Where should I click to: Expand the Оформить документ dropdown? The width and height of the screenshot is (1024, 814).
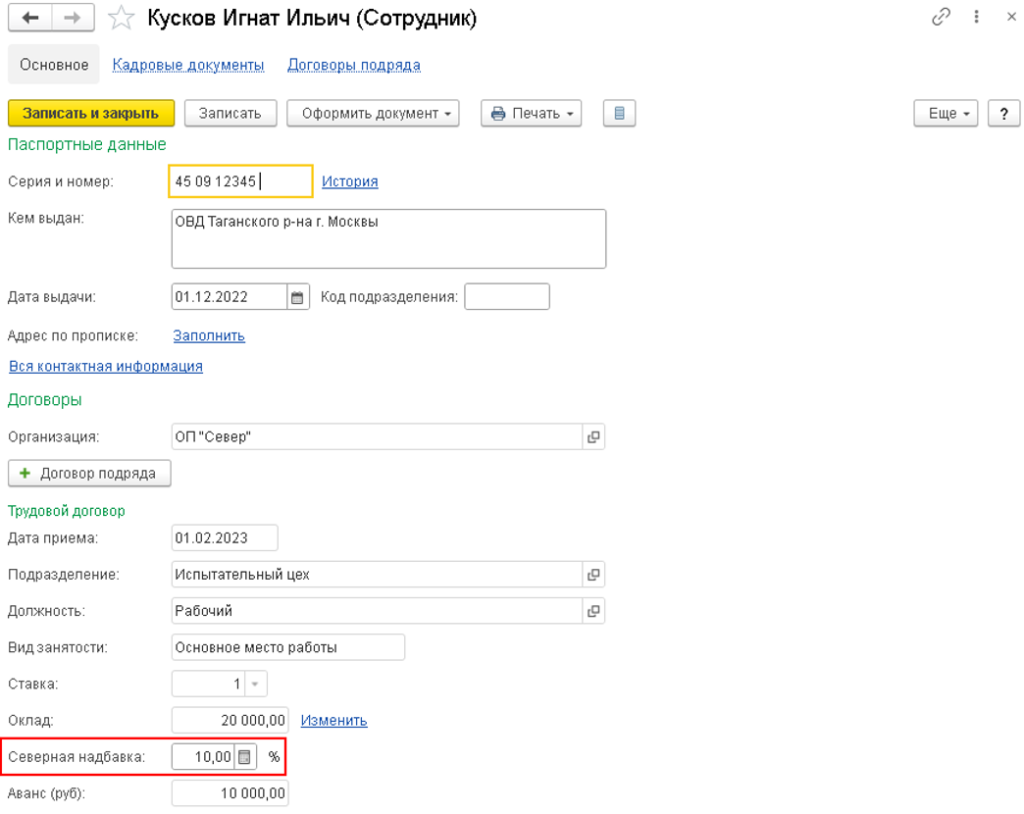[372, 113]
